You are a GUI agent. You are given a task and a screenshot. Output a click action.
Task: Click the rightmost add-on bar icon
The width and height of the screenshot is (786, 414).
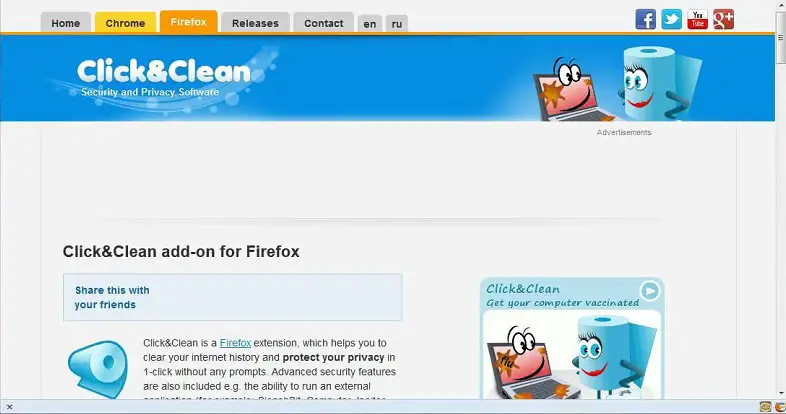click(780, 407)
